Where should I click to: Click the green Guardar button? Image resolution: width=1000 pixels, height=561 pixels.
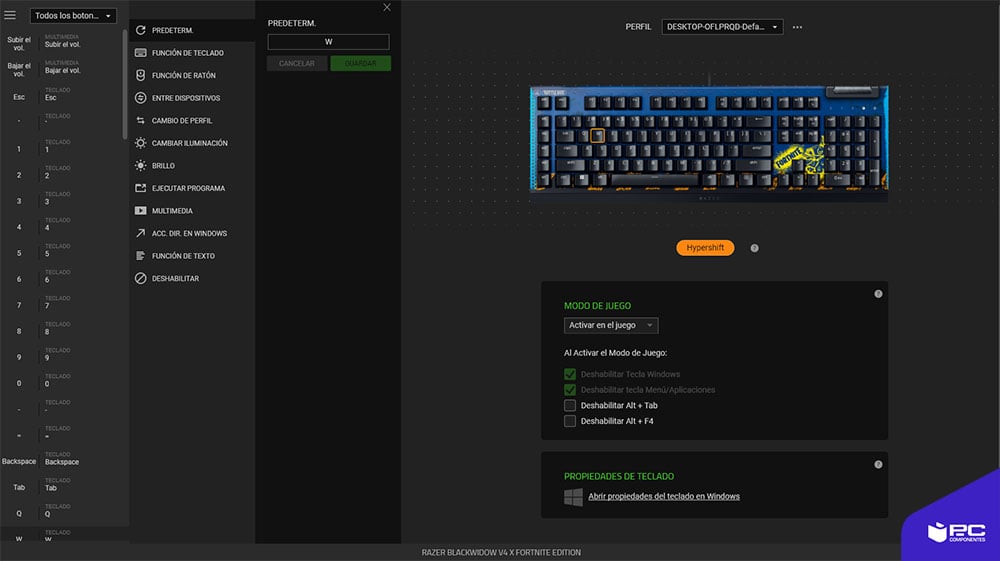click(x=360, y=63)
